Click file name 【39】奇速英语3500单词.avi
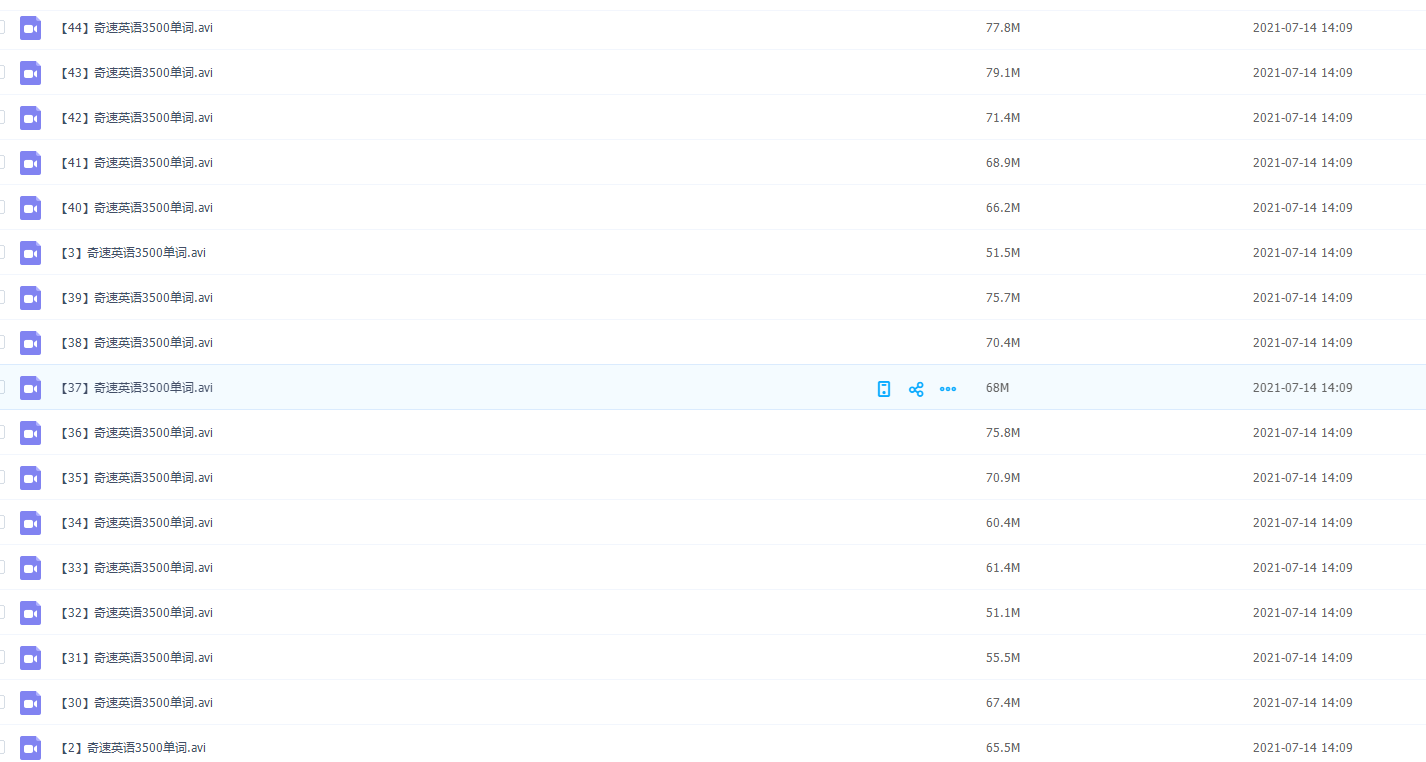 point(137,298)
